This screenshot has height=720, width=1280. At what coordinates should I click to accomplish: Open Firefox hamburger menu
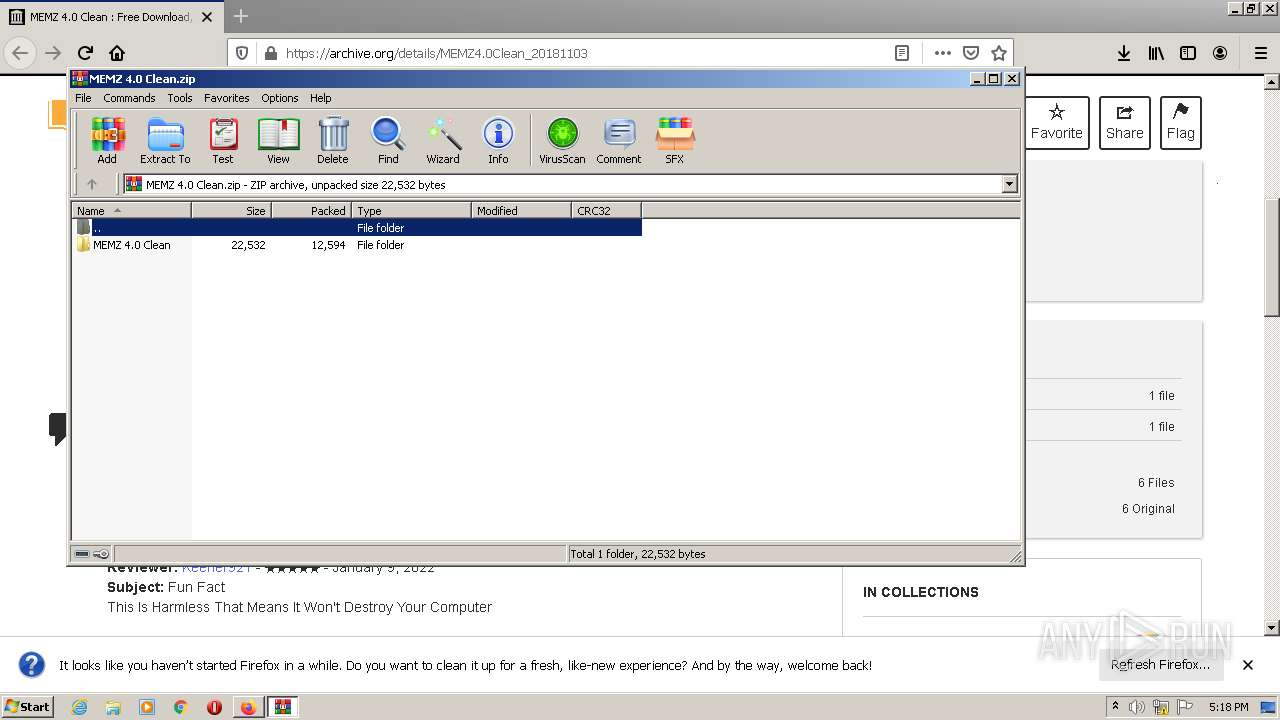click(x=1260, y=53)
